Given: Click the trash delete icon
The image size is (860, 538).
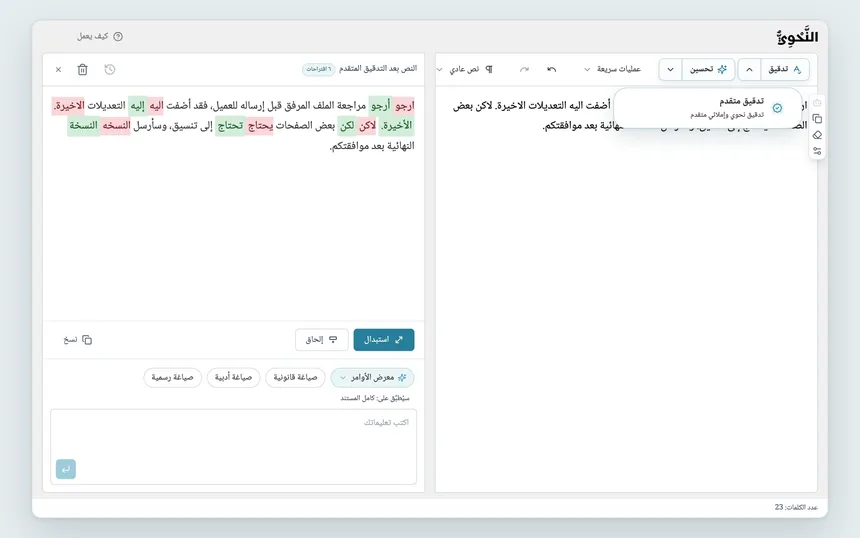Looking at the screenshot, I should click(82, 69).
